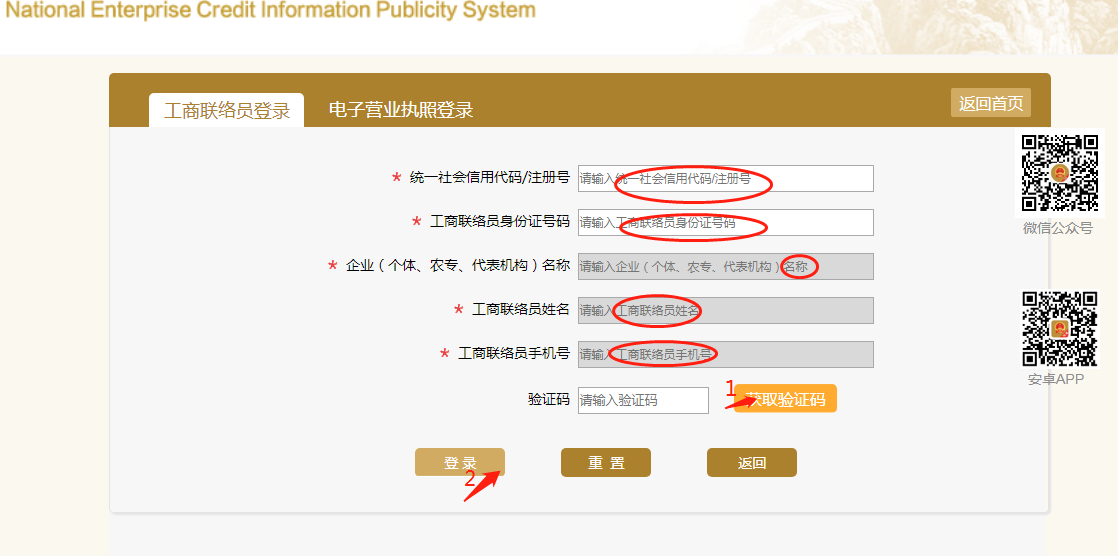This screenshot has height=556, width=1118.
Task: Click the 验证码 input box
Action: [x=643, y=400]
